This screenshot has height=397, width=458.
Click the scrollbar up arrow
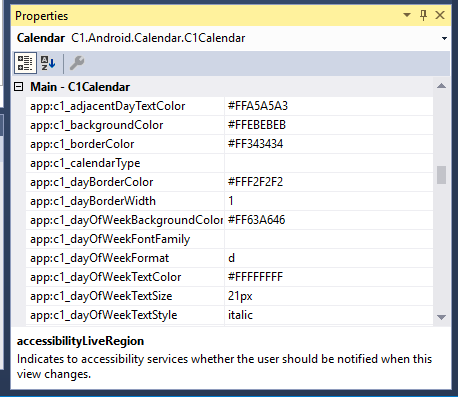click(441, 86)
